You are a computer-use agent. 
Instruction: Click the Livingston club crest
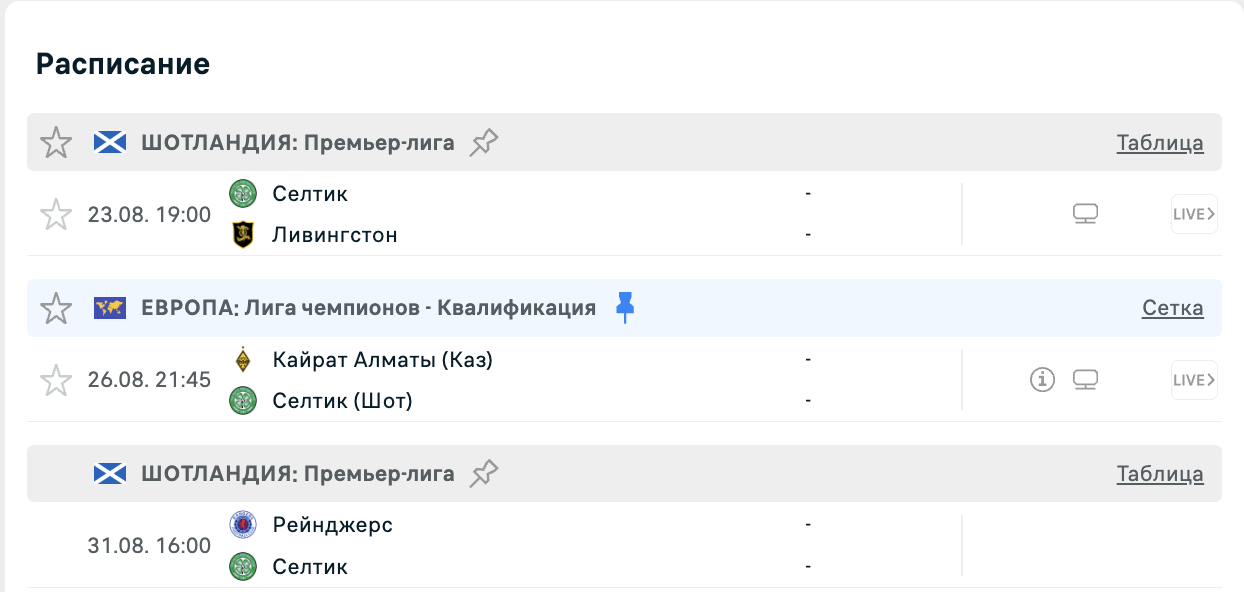pyautogui.click(x=243, y=235)
